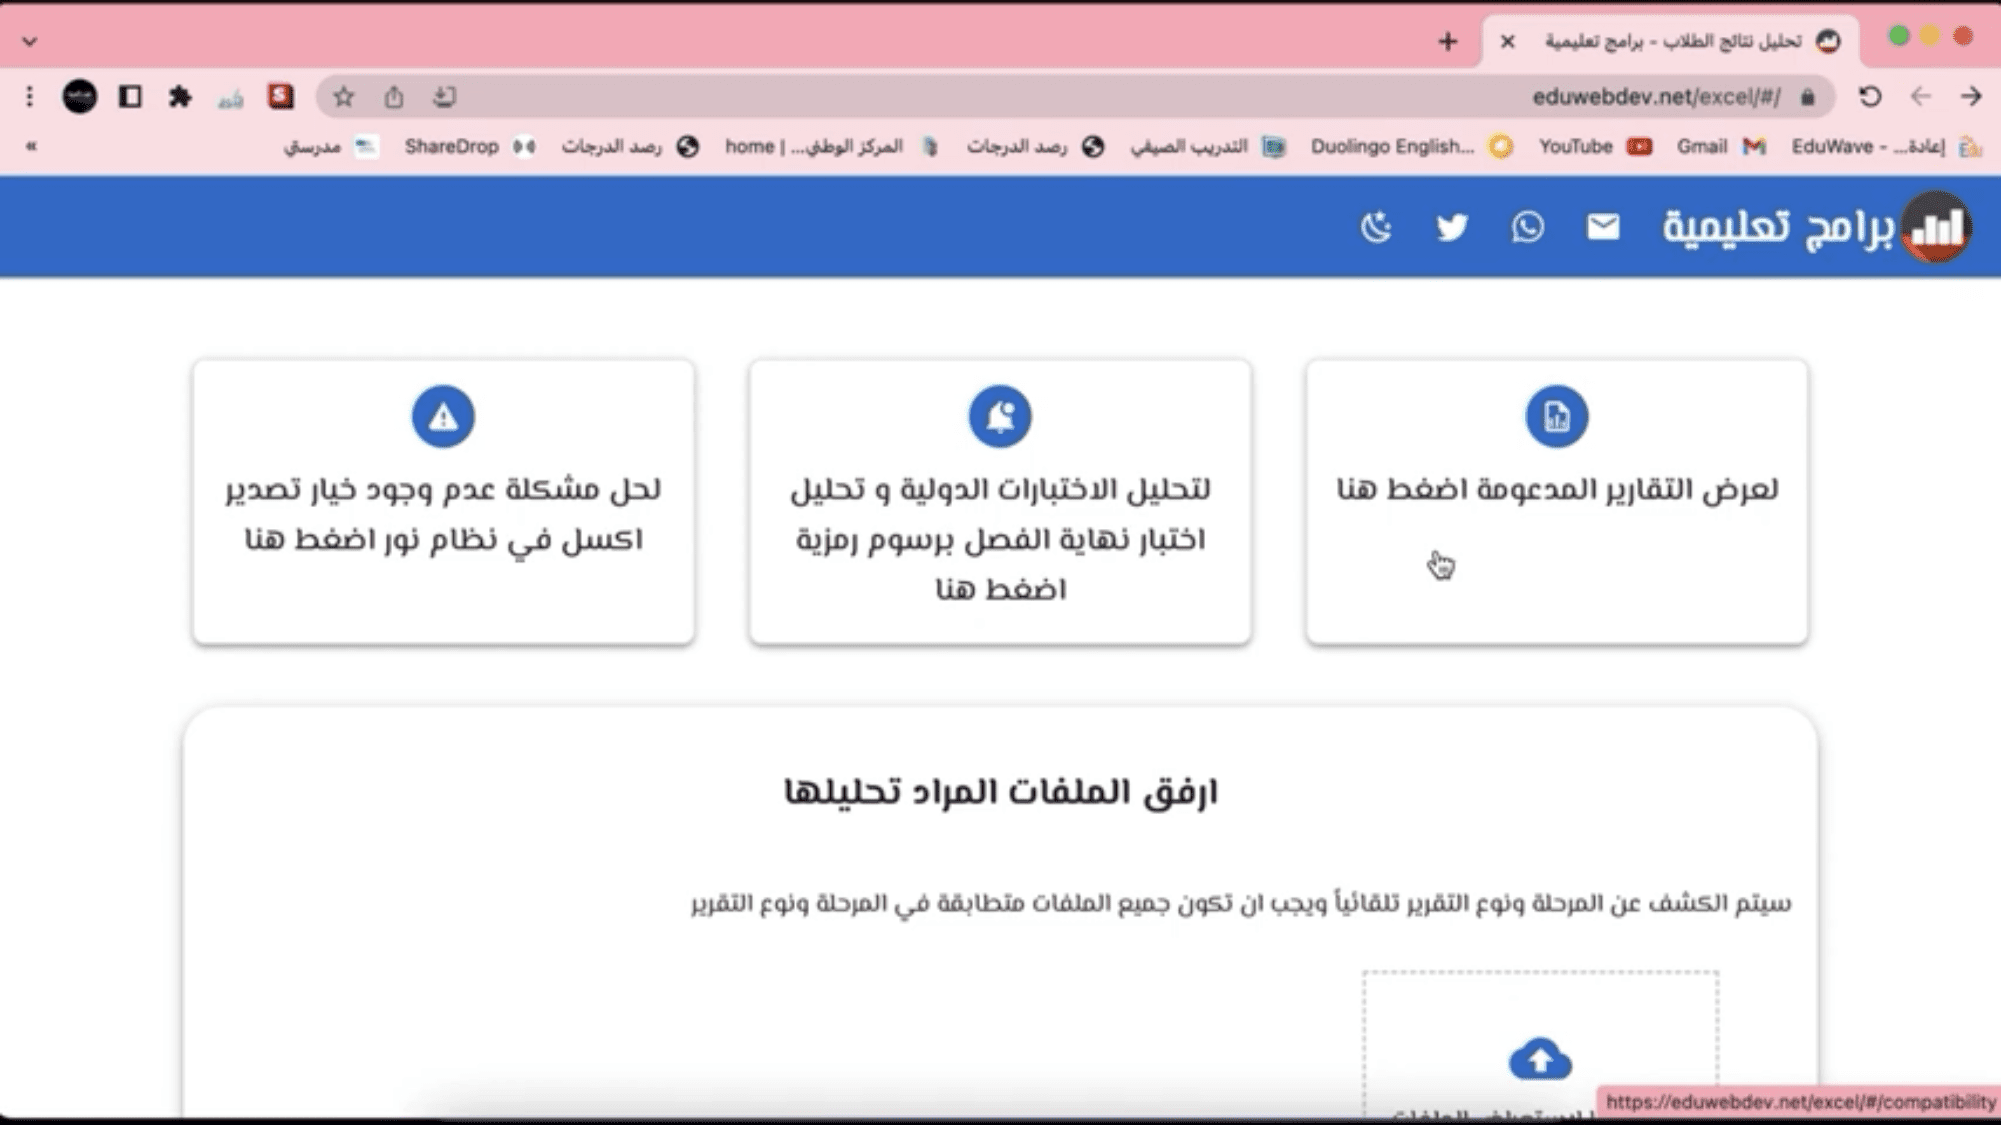Open the مدرستي bookmark

click(x=330, y=146)
